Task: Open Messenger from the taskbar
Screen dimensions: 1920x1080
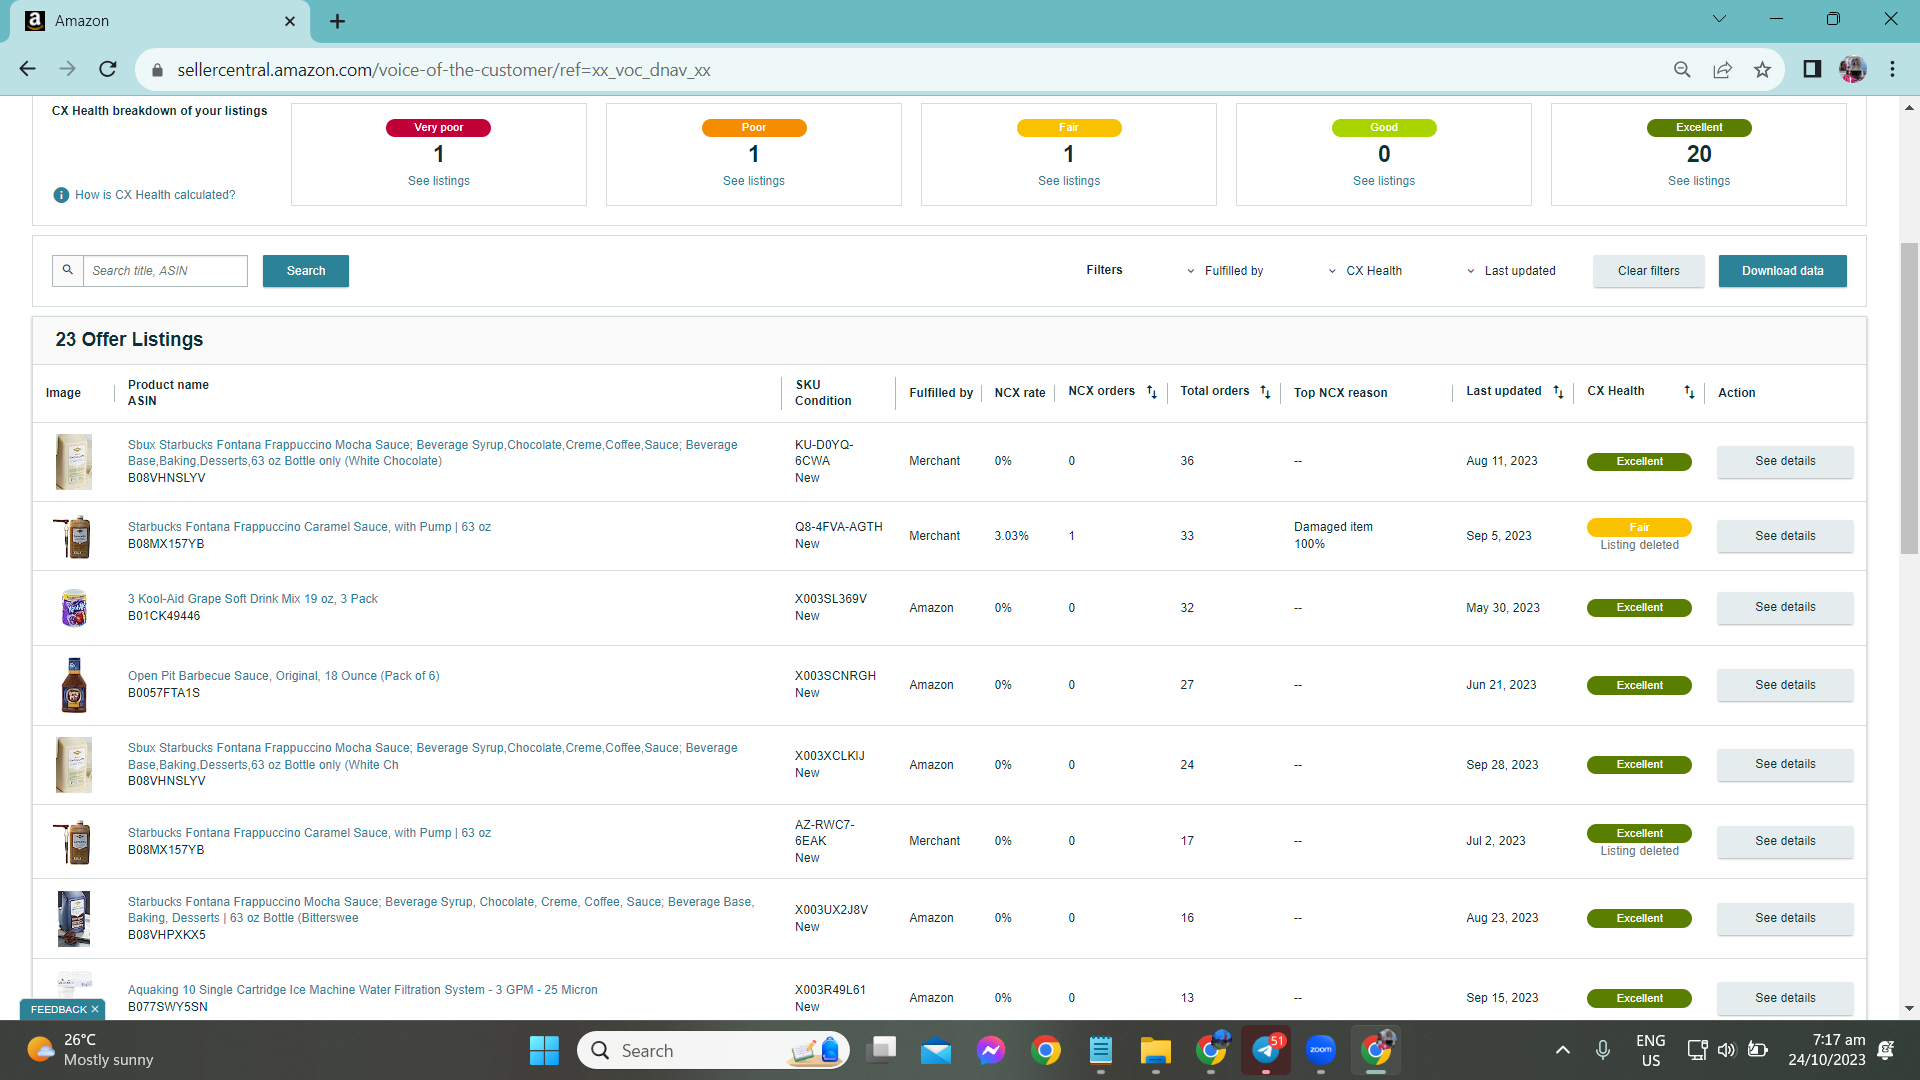Action: [991, 1050]
